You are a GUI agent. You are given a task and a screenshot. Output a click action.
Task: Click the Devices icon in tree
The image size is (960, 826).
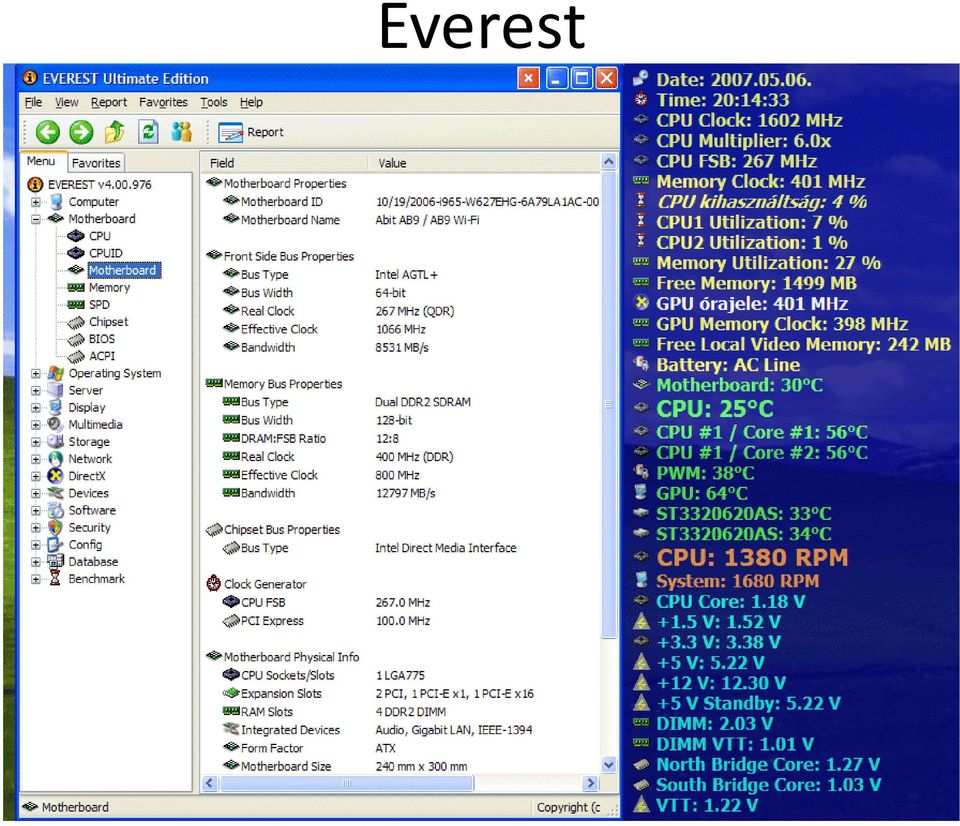point(56,493)
